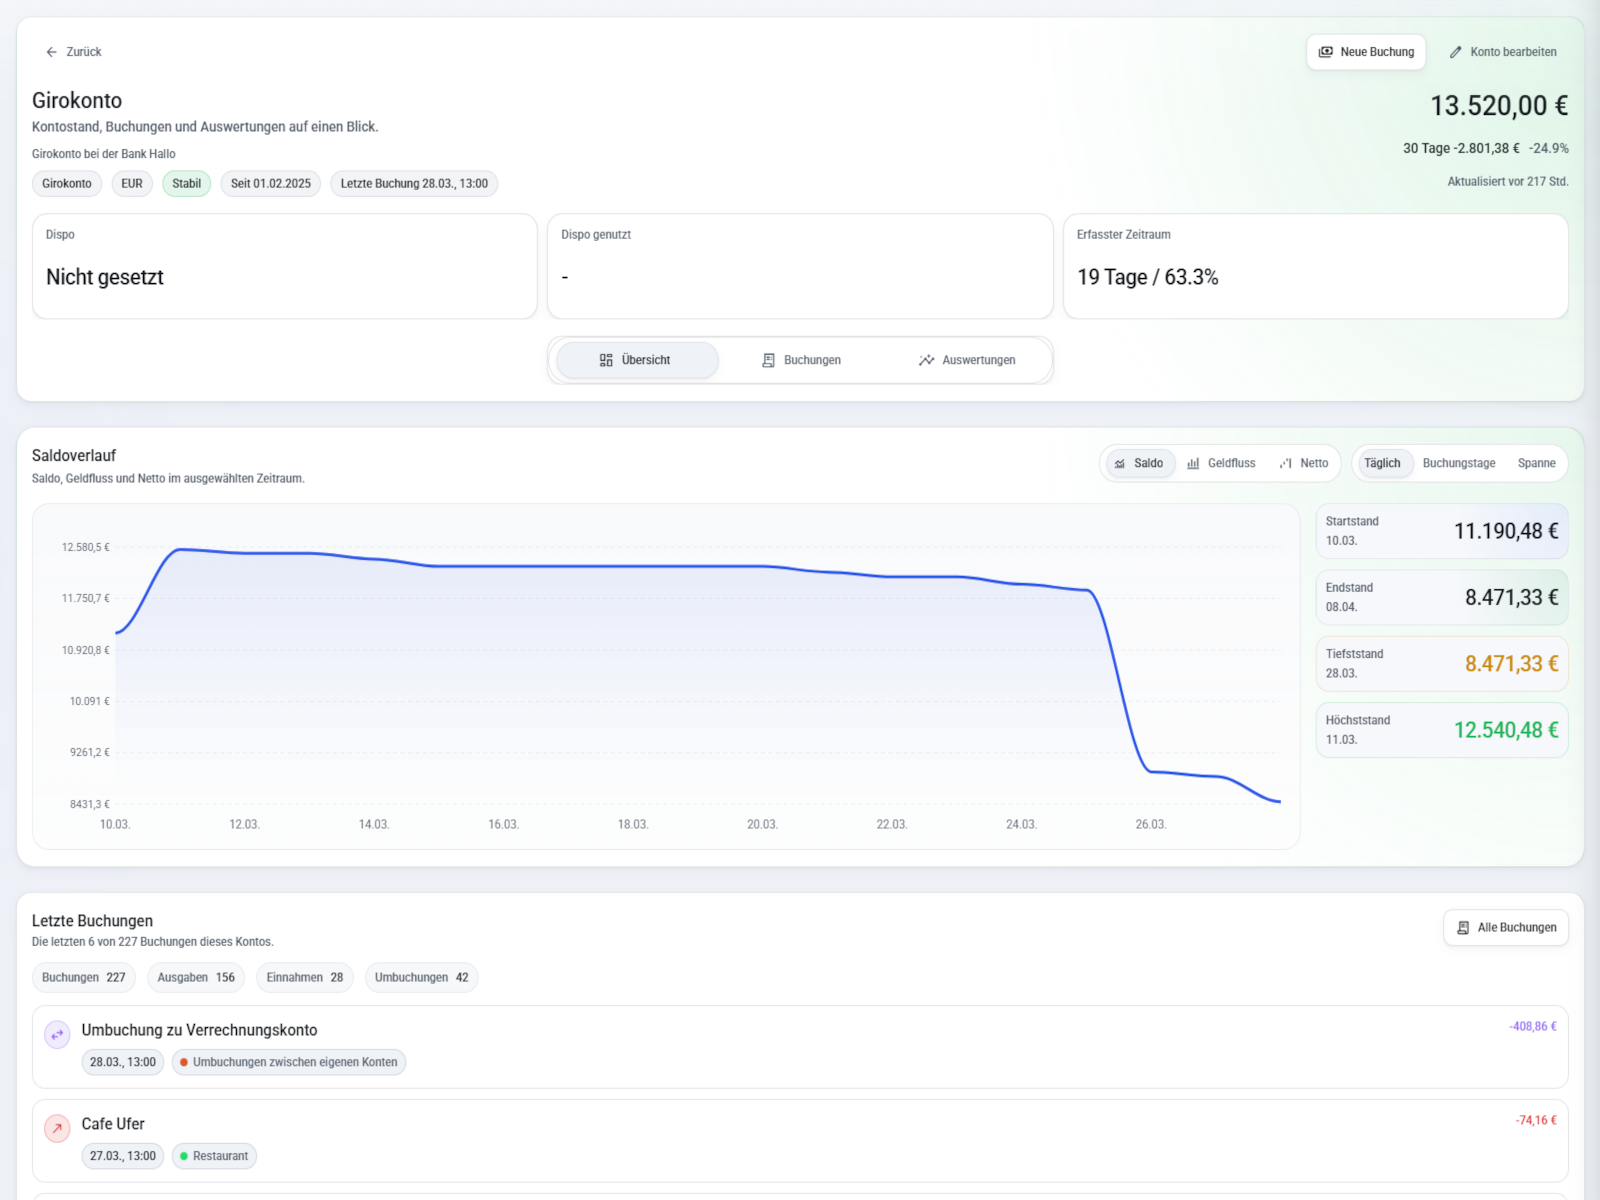Choose the Spanne range option
The height and width of the screenshot is (1200, 1600).
(1536, 464)
